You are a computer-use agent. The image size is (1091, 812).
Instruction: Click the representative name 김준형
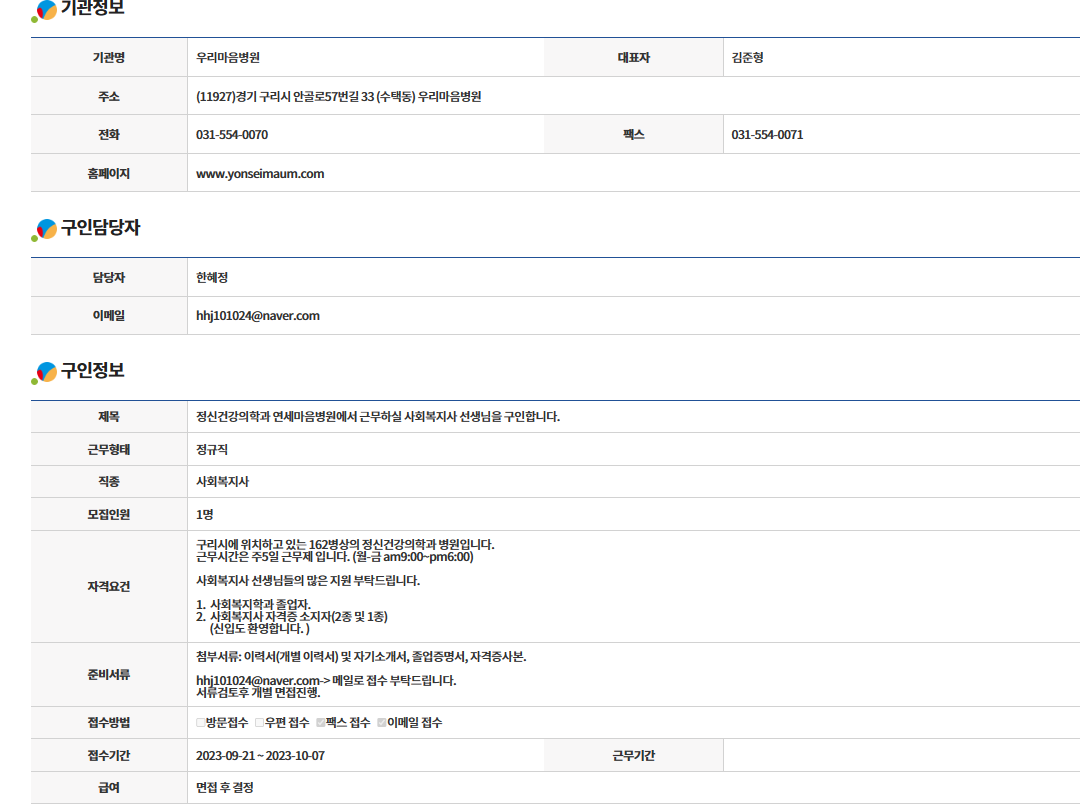[747, 58]
